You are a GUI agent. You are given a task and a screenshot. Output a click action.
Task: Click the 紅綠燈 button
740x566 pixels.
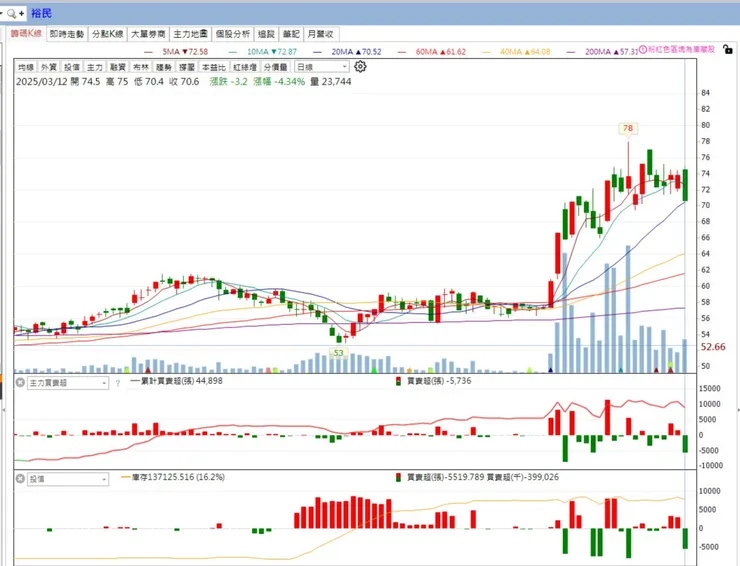(x=245, y=67)
